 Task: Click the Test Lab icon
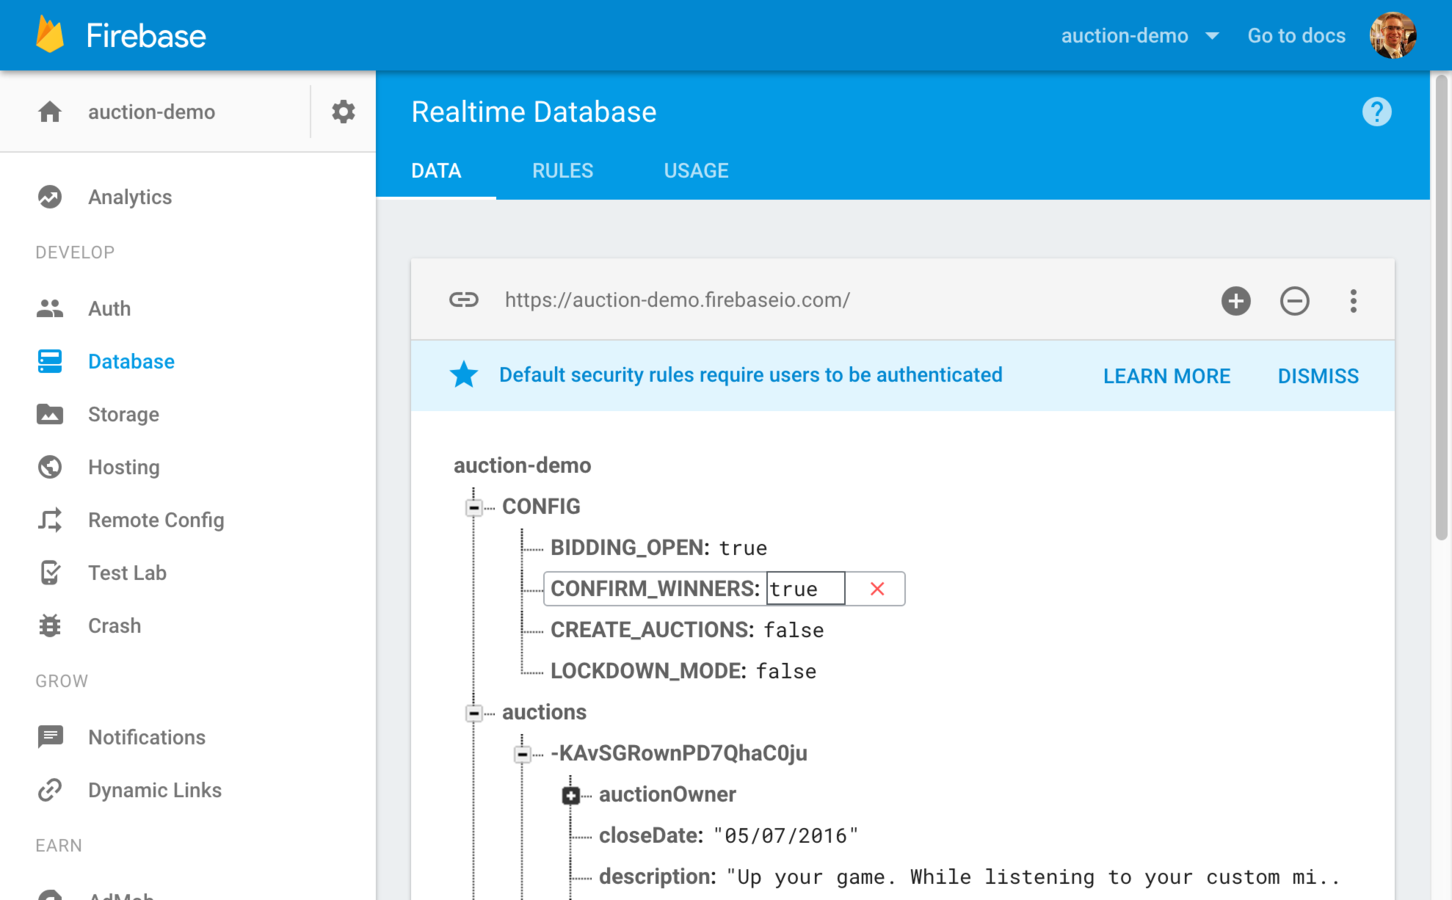[x=50, y=573]
